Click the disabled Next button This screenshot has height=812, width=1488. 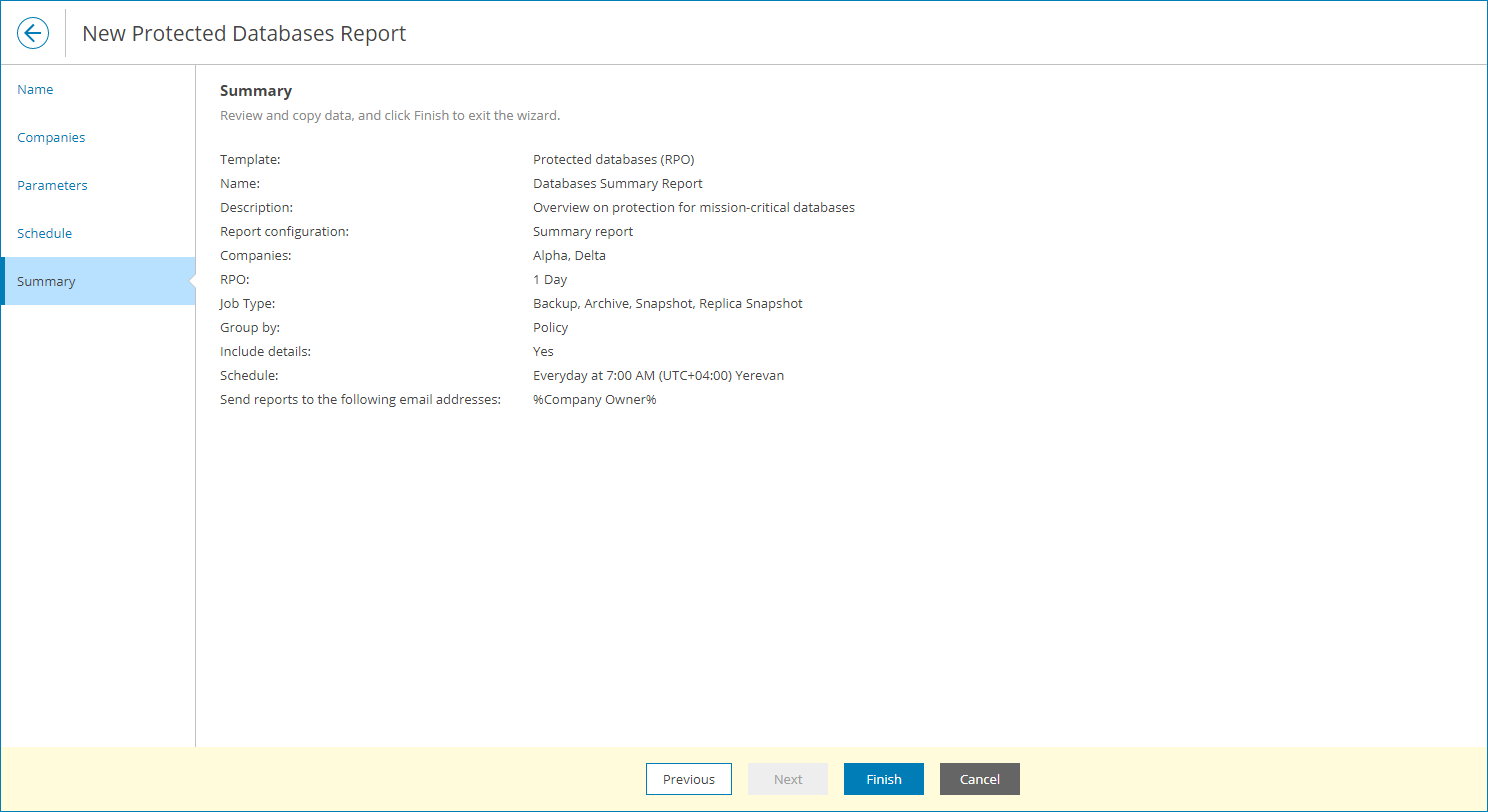click(788, 779)
